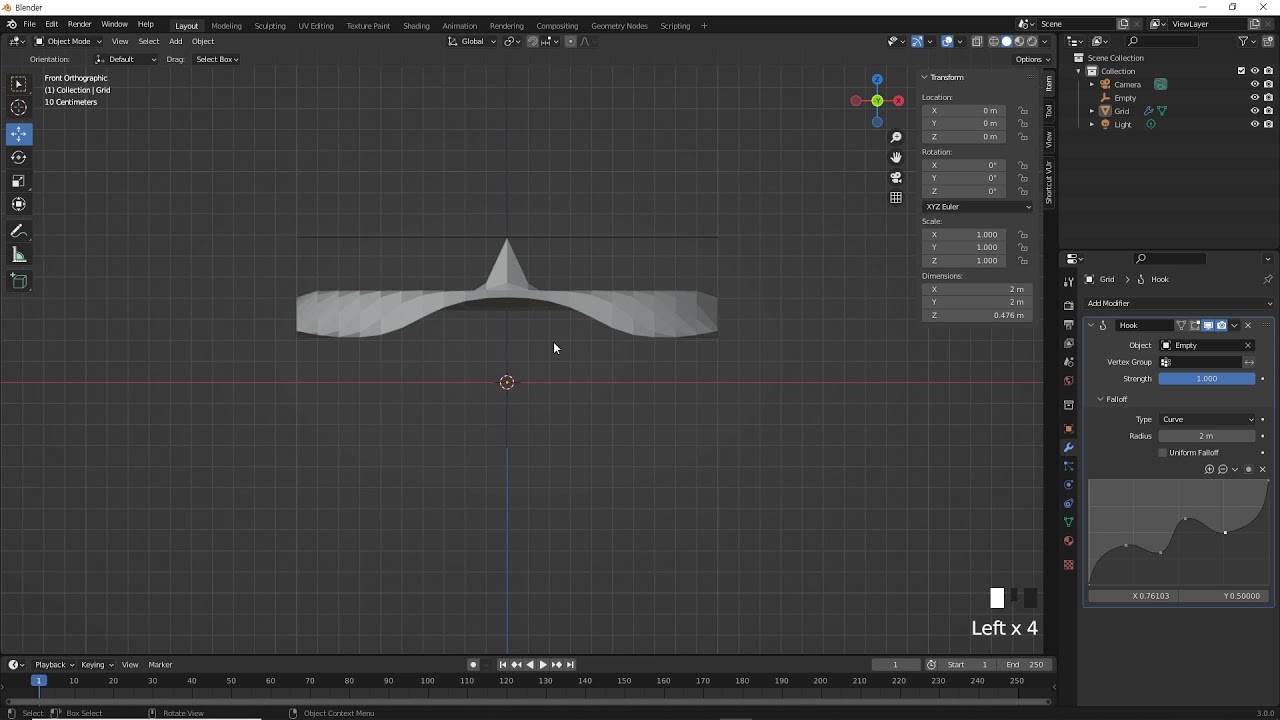Open the Render properties tab
Viewport: 1280px width, 720px height.
pyautogui.click(x=1069, y=305)
